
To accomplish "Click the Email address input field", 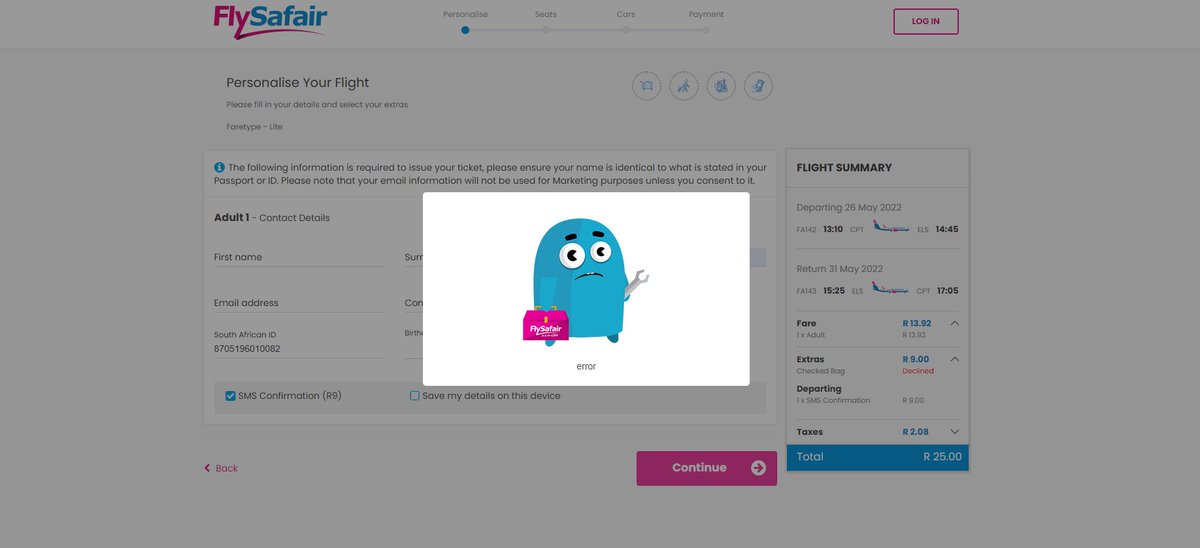I will [x=299, y=303].
